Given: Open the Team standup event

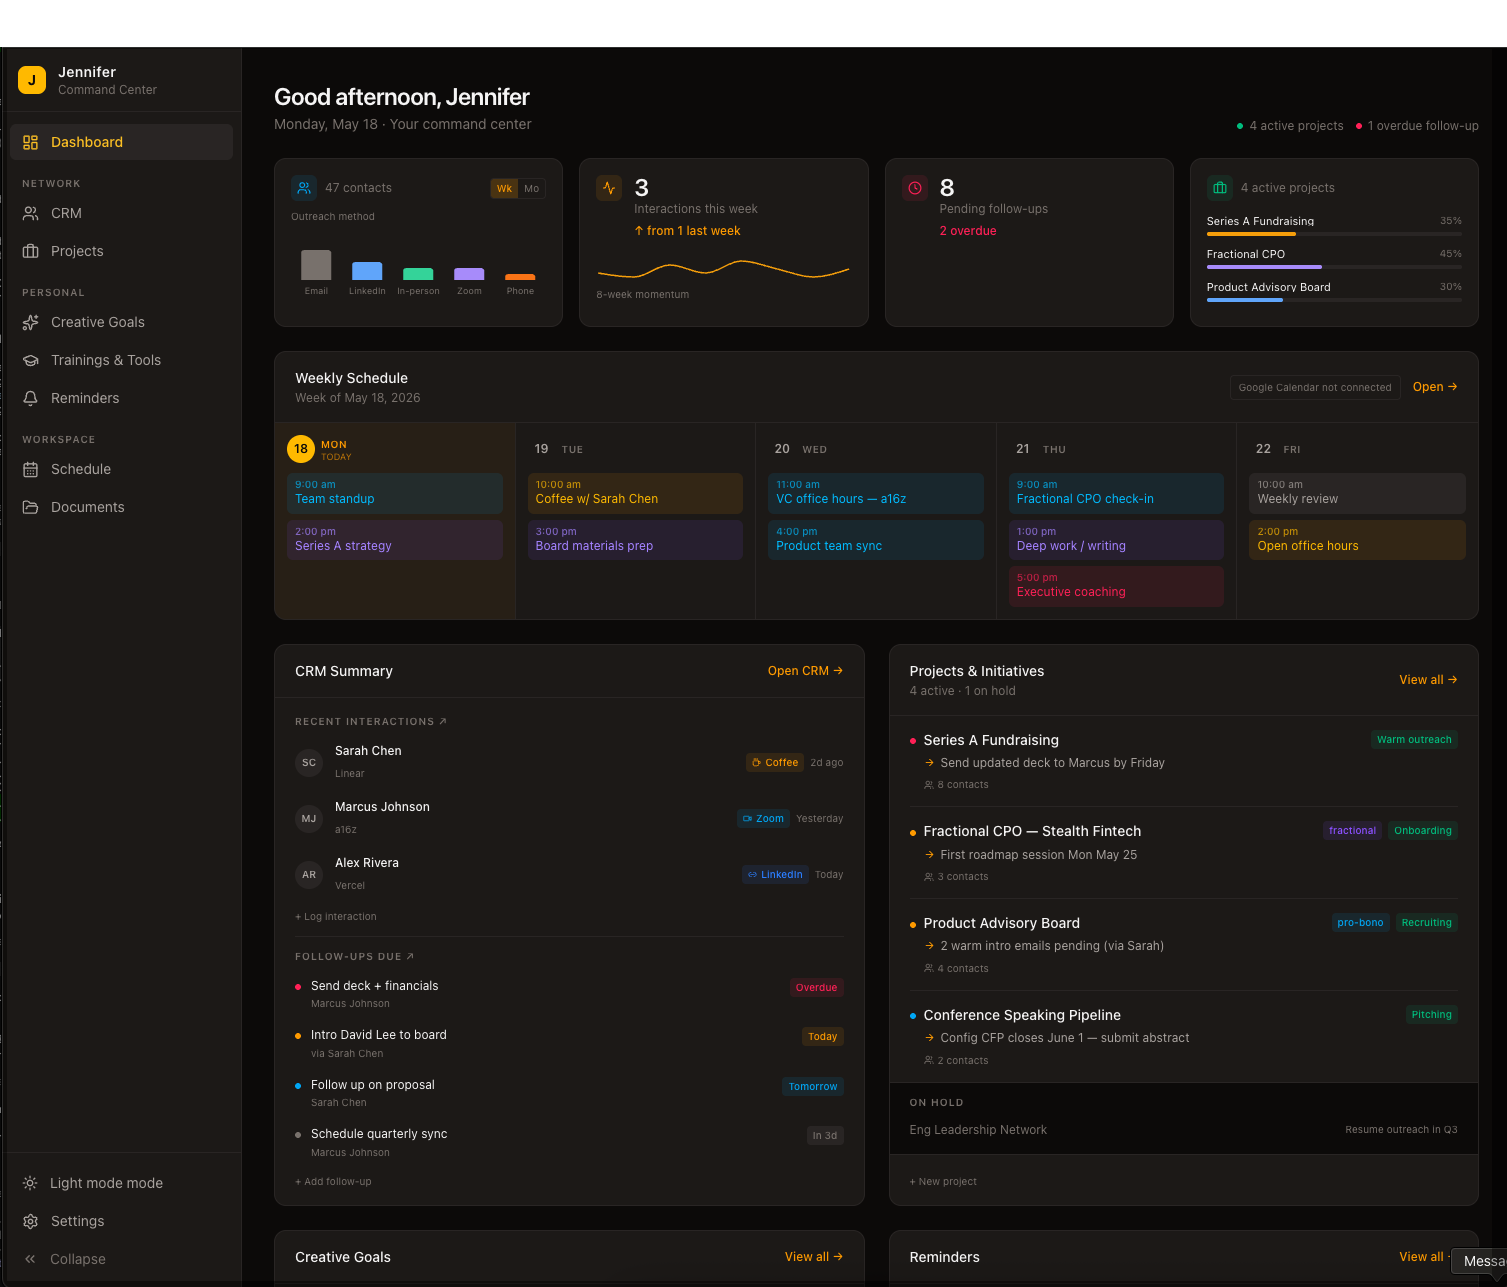Looking at the screenshot, I should coord(395,493).
